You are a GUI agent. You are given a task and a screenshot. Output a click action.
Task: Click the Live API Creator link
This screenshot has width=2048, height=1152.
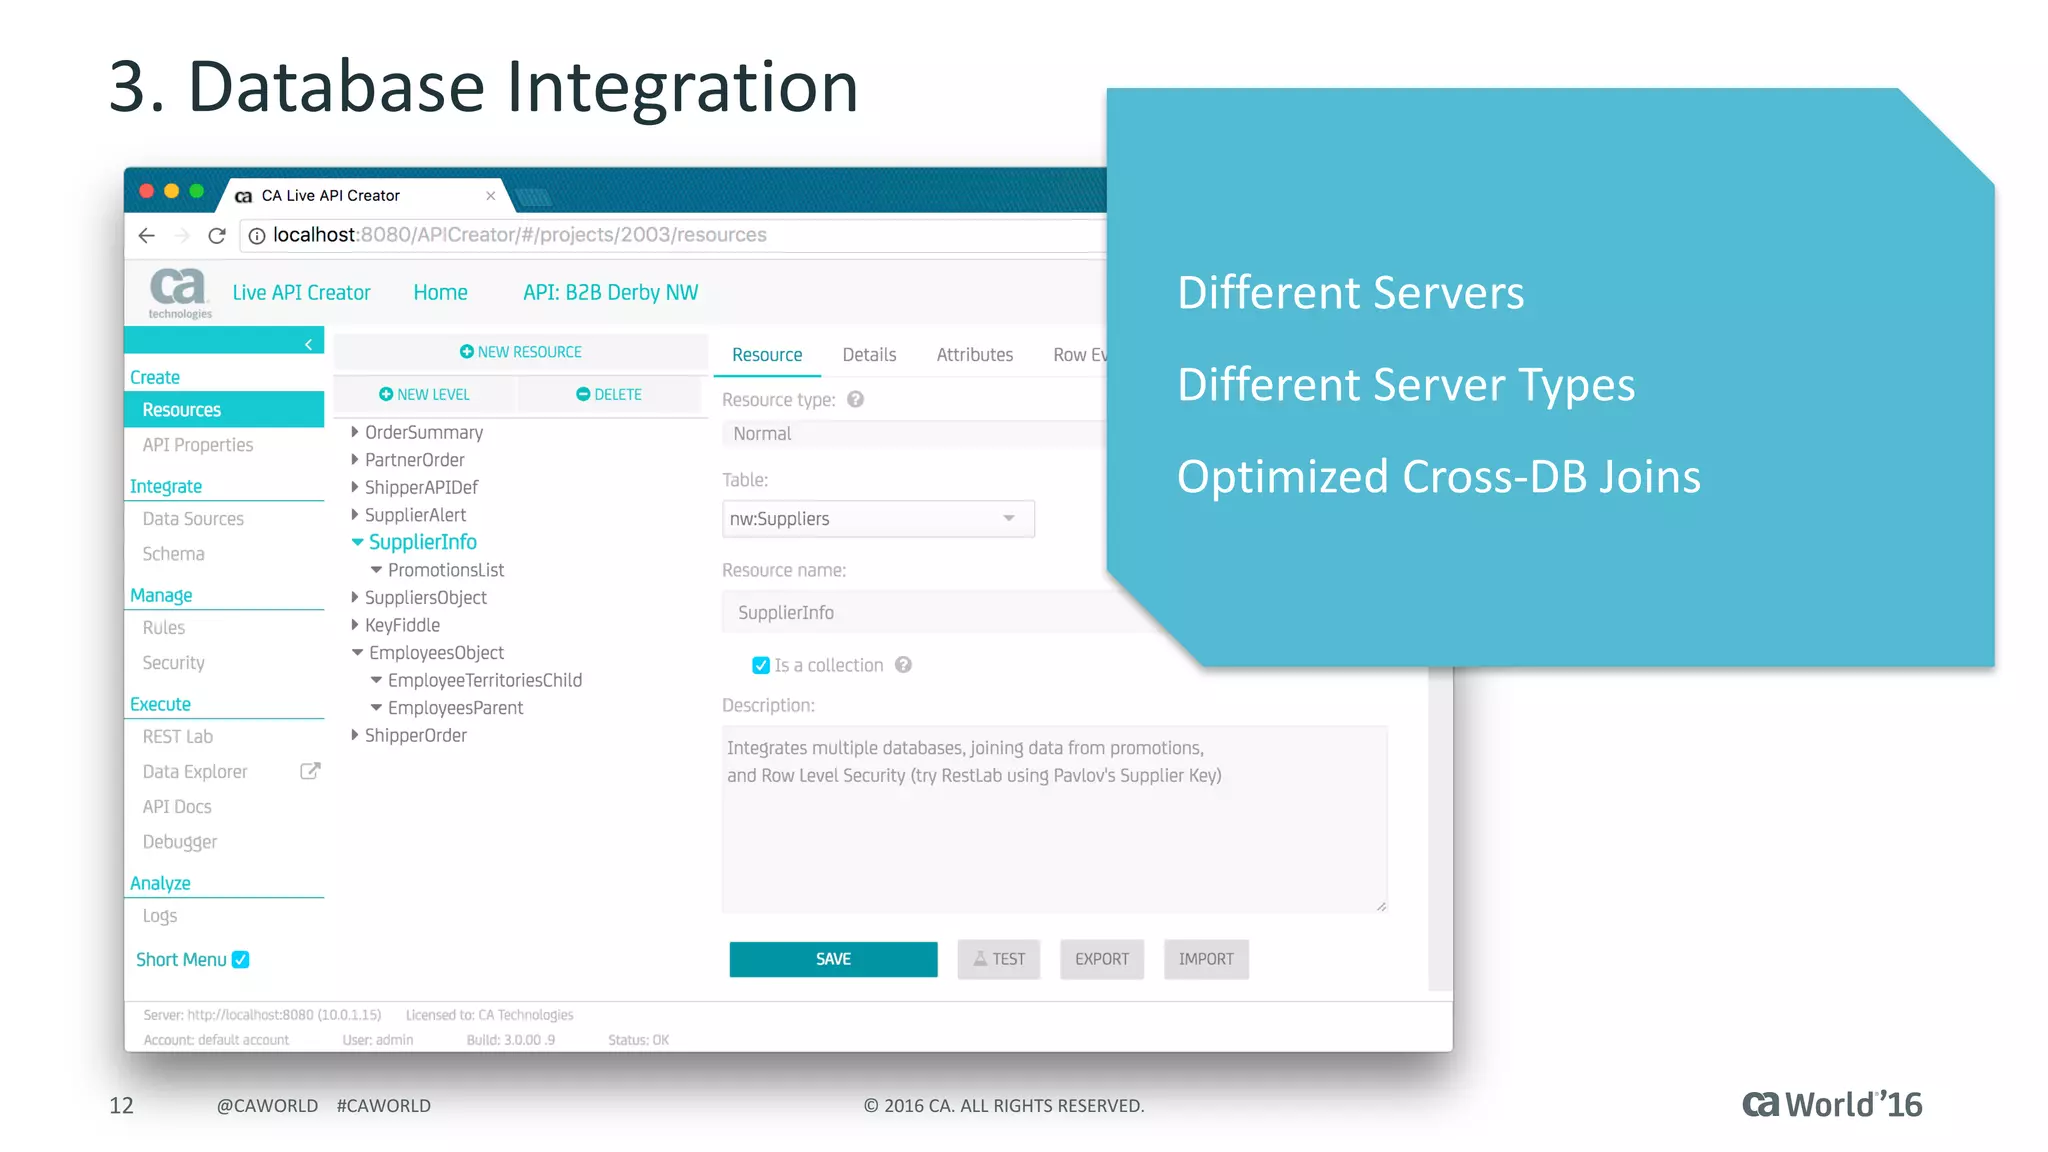pos(302,292)
